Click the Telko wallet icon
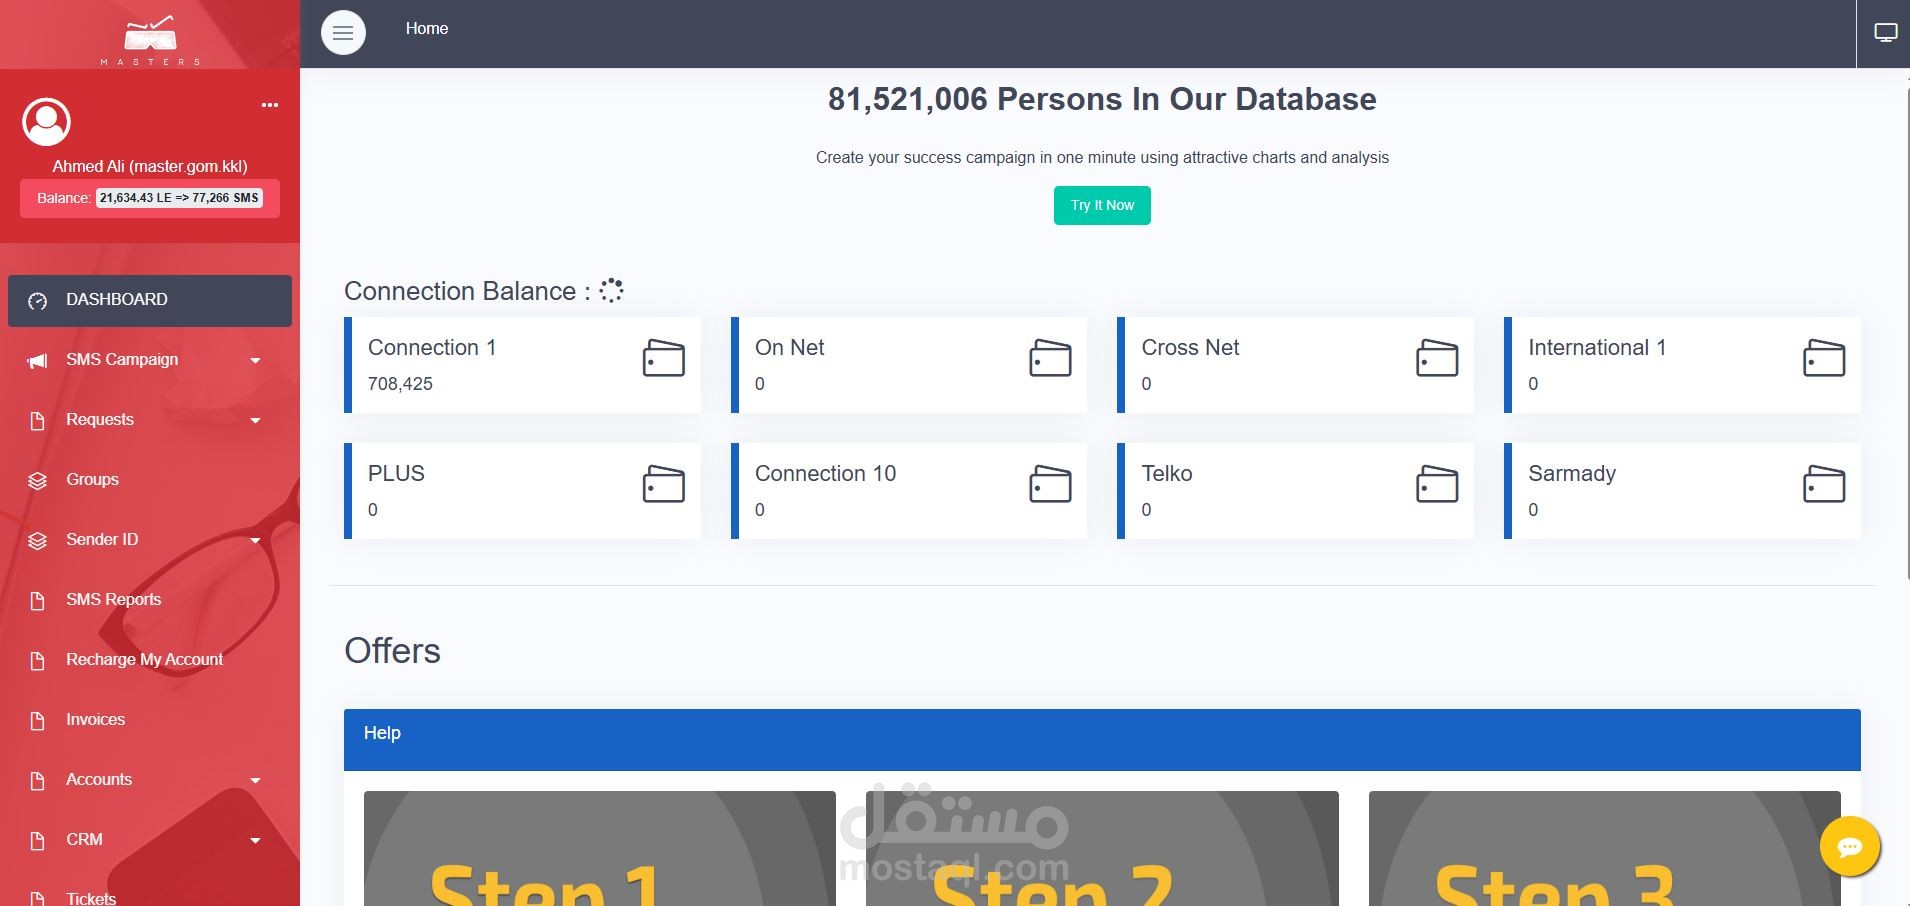This screenshot has height=906, width=1910. coord(1437,484)
